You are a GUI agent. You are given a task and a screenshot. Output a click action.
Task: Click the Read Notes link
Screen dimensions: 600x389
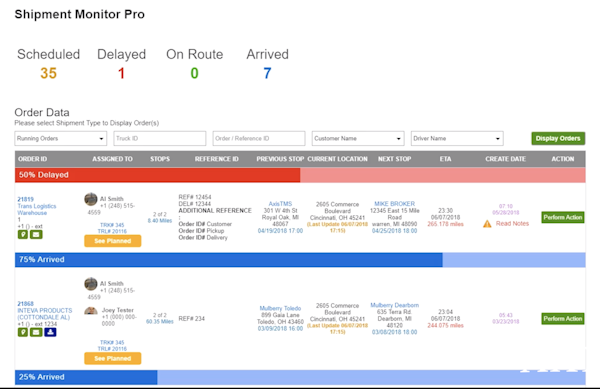tap(512, 223)
